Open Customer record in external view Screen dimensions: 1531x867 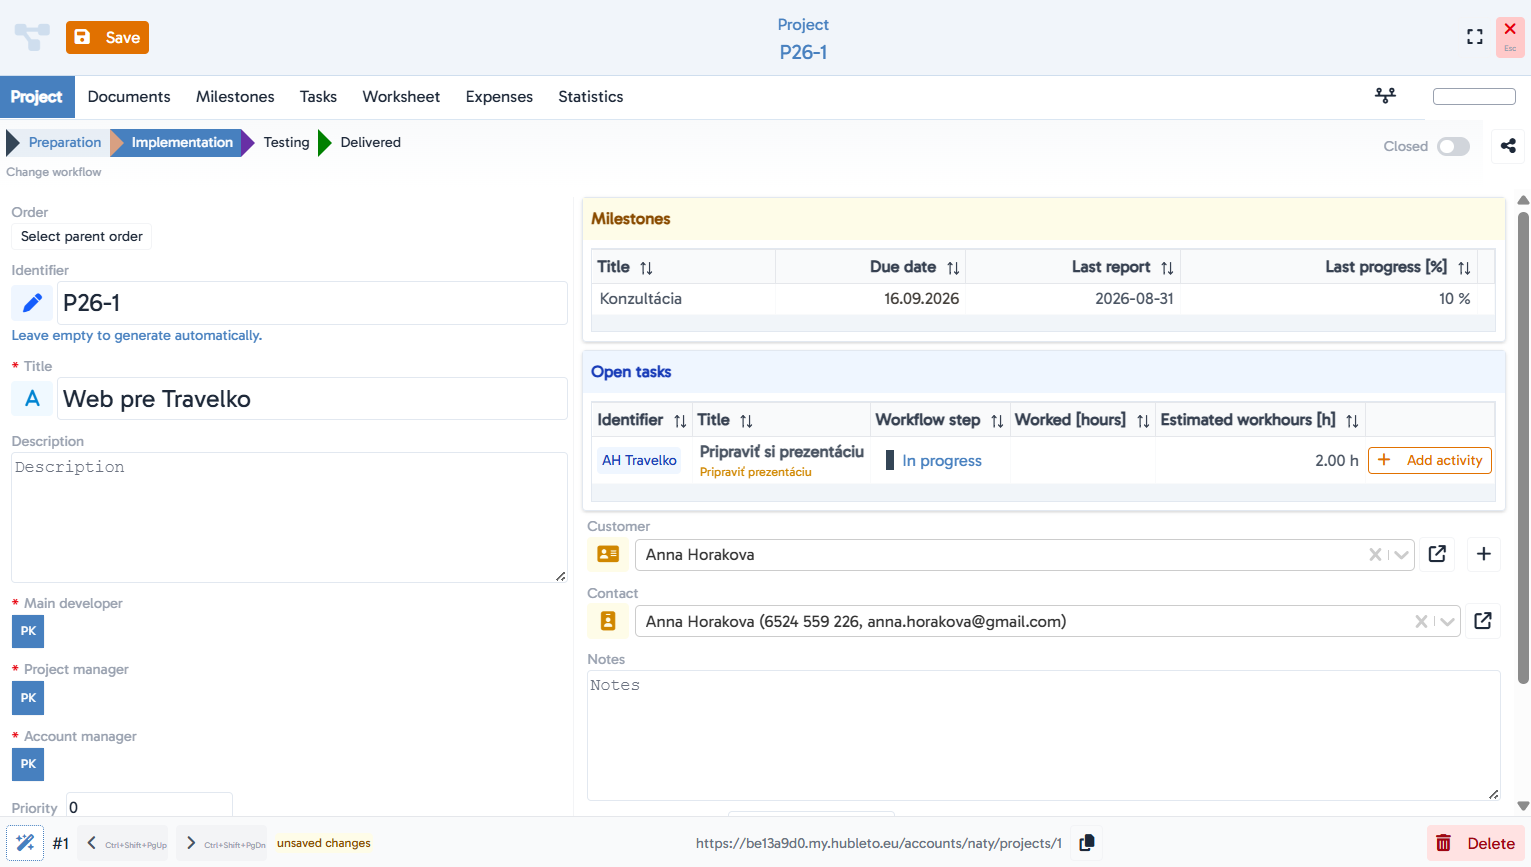tap(1437, 554)
